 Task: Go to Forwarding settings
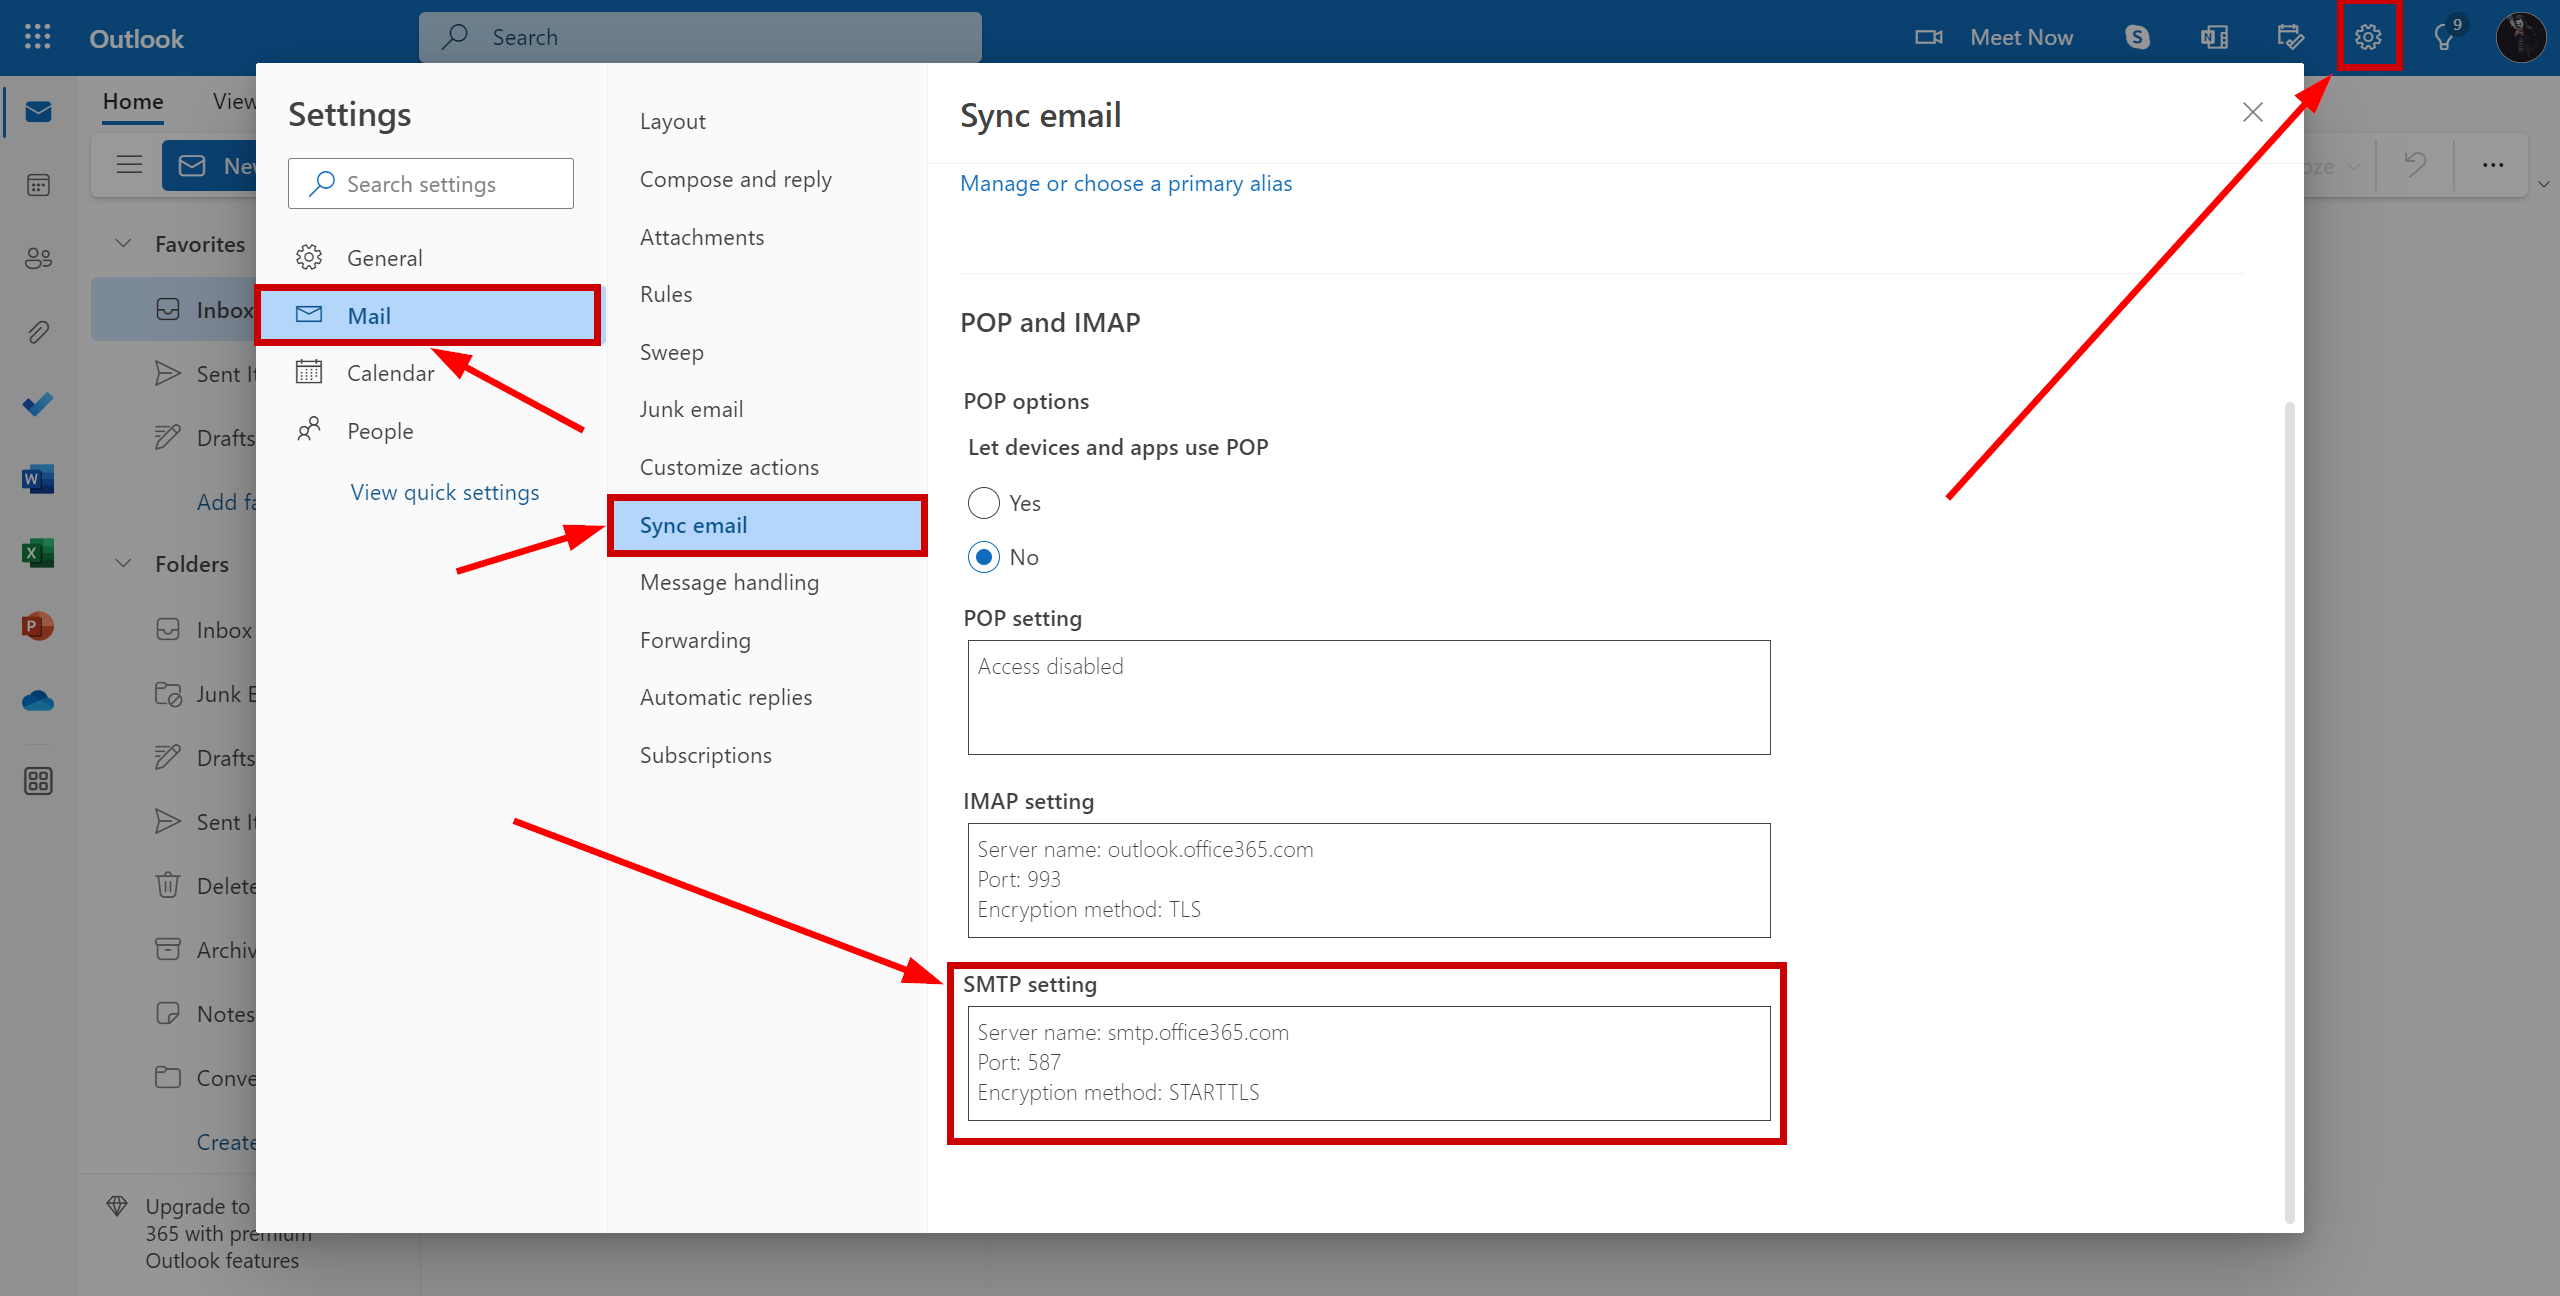tap(696, 640)
